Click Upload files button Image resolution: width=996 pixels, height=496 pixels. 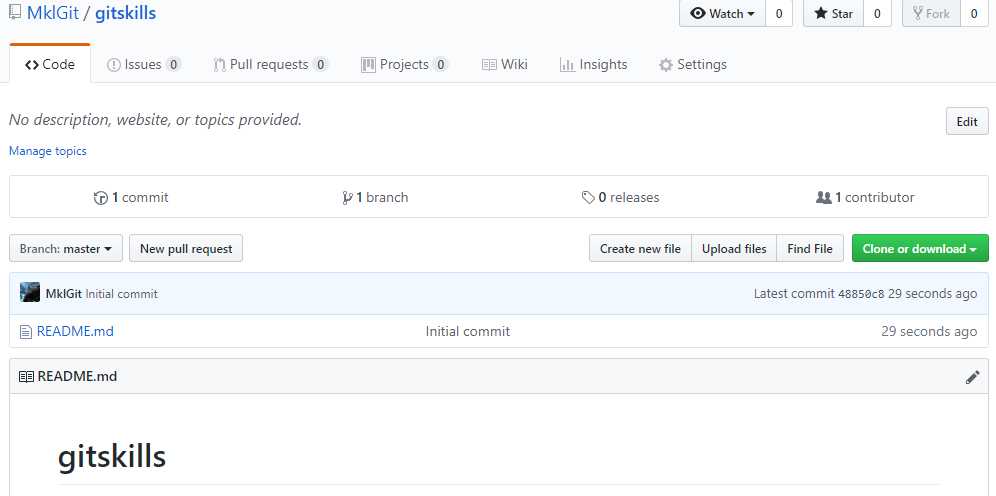point(734,248)
